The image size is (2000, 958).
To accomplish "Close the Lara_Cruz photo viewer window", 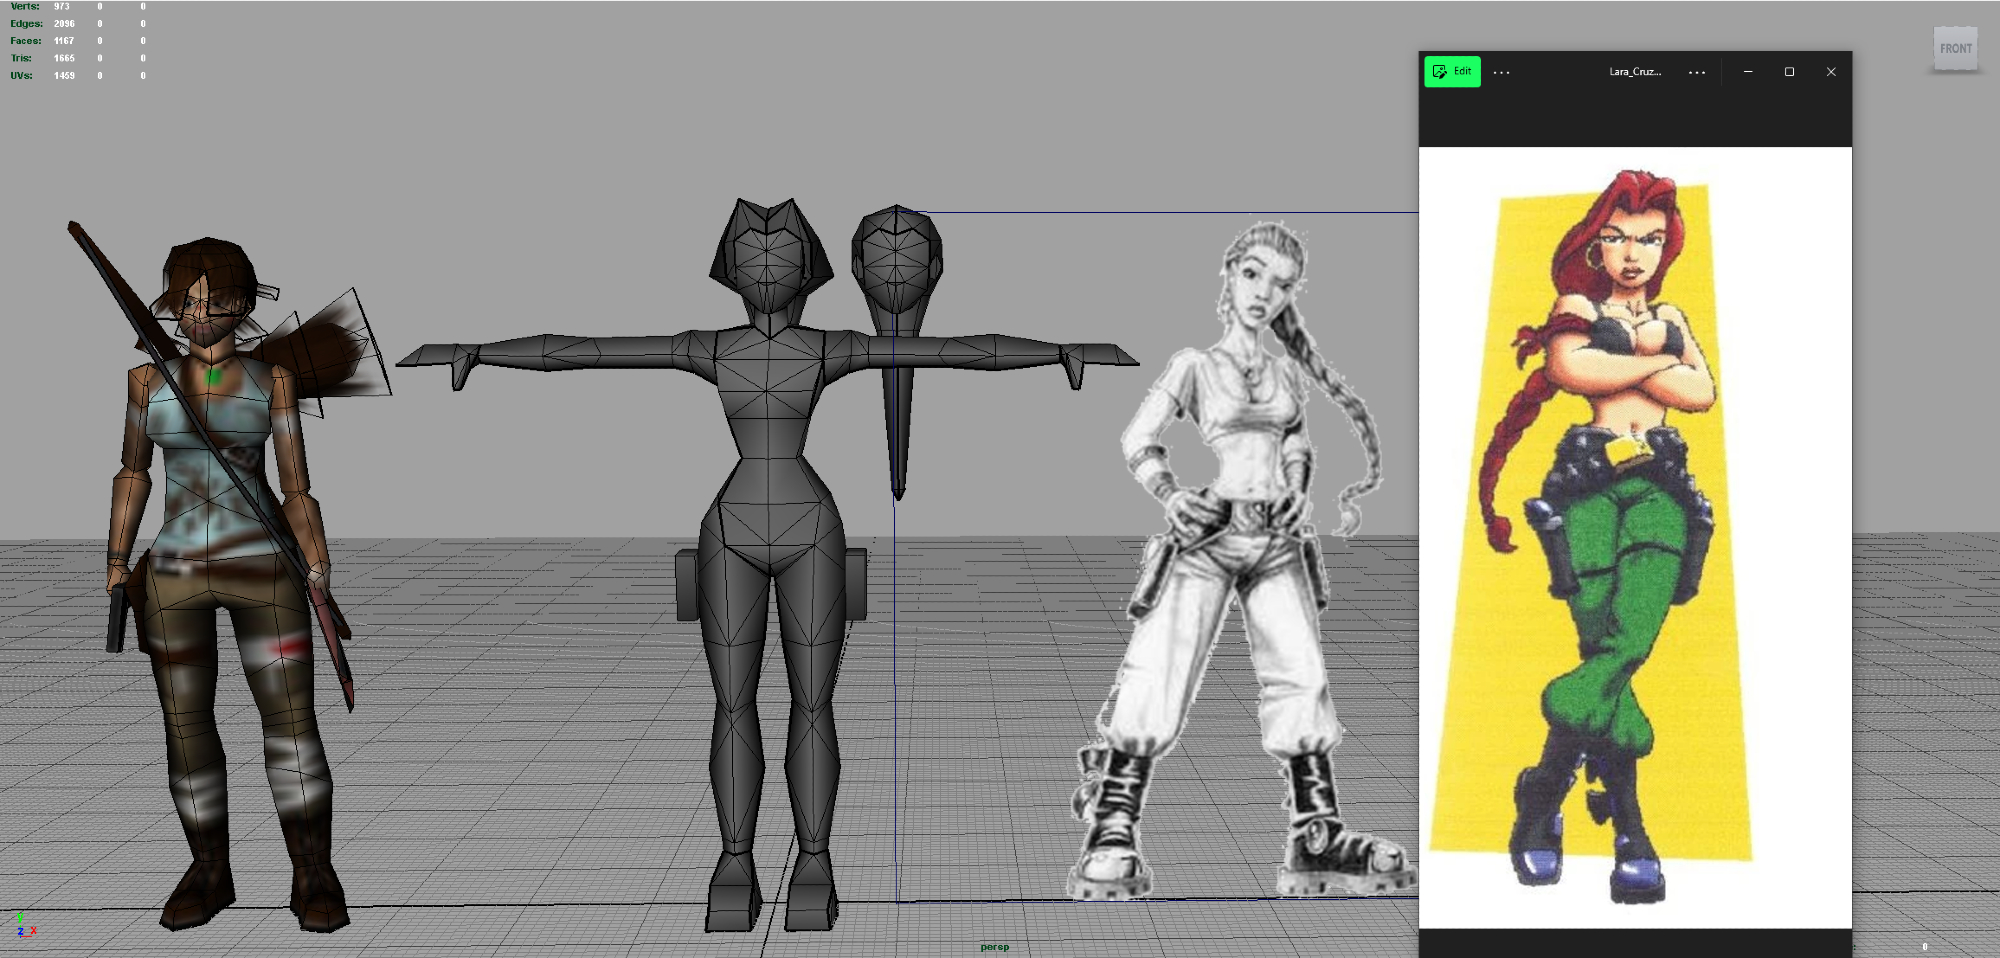I will (1830, 72).
